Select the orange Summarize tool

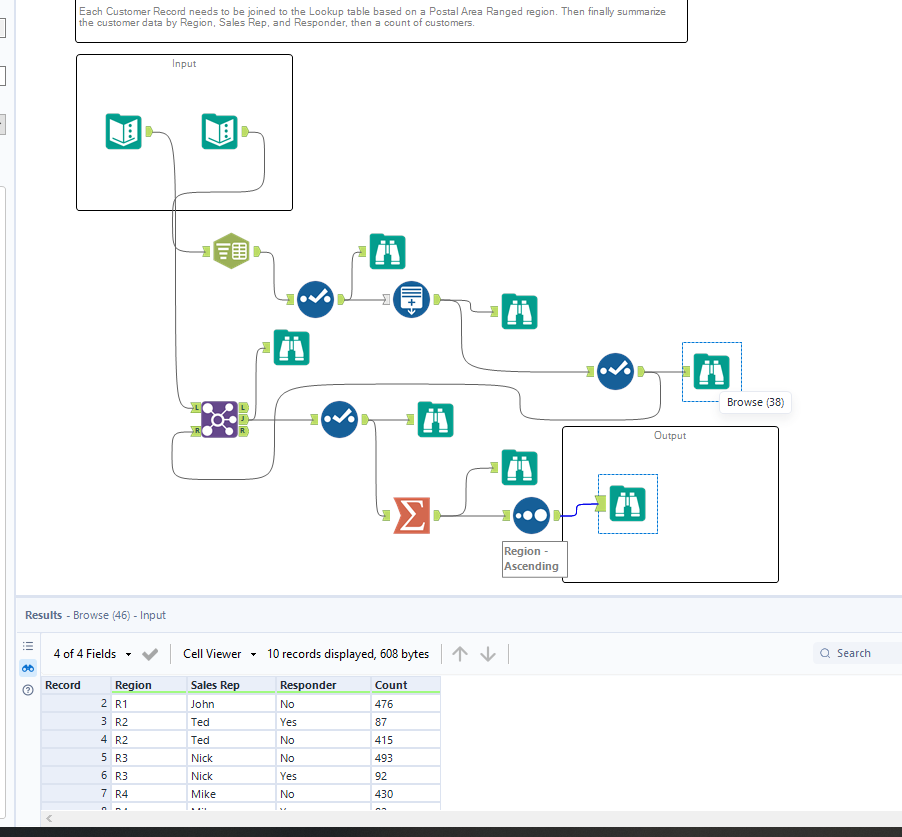pyautogui.click(x=411, y=515)
